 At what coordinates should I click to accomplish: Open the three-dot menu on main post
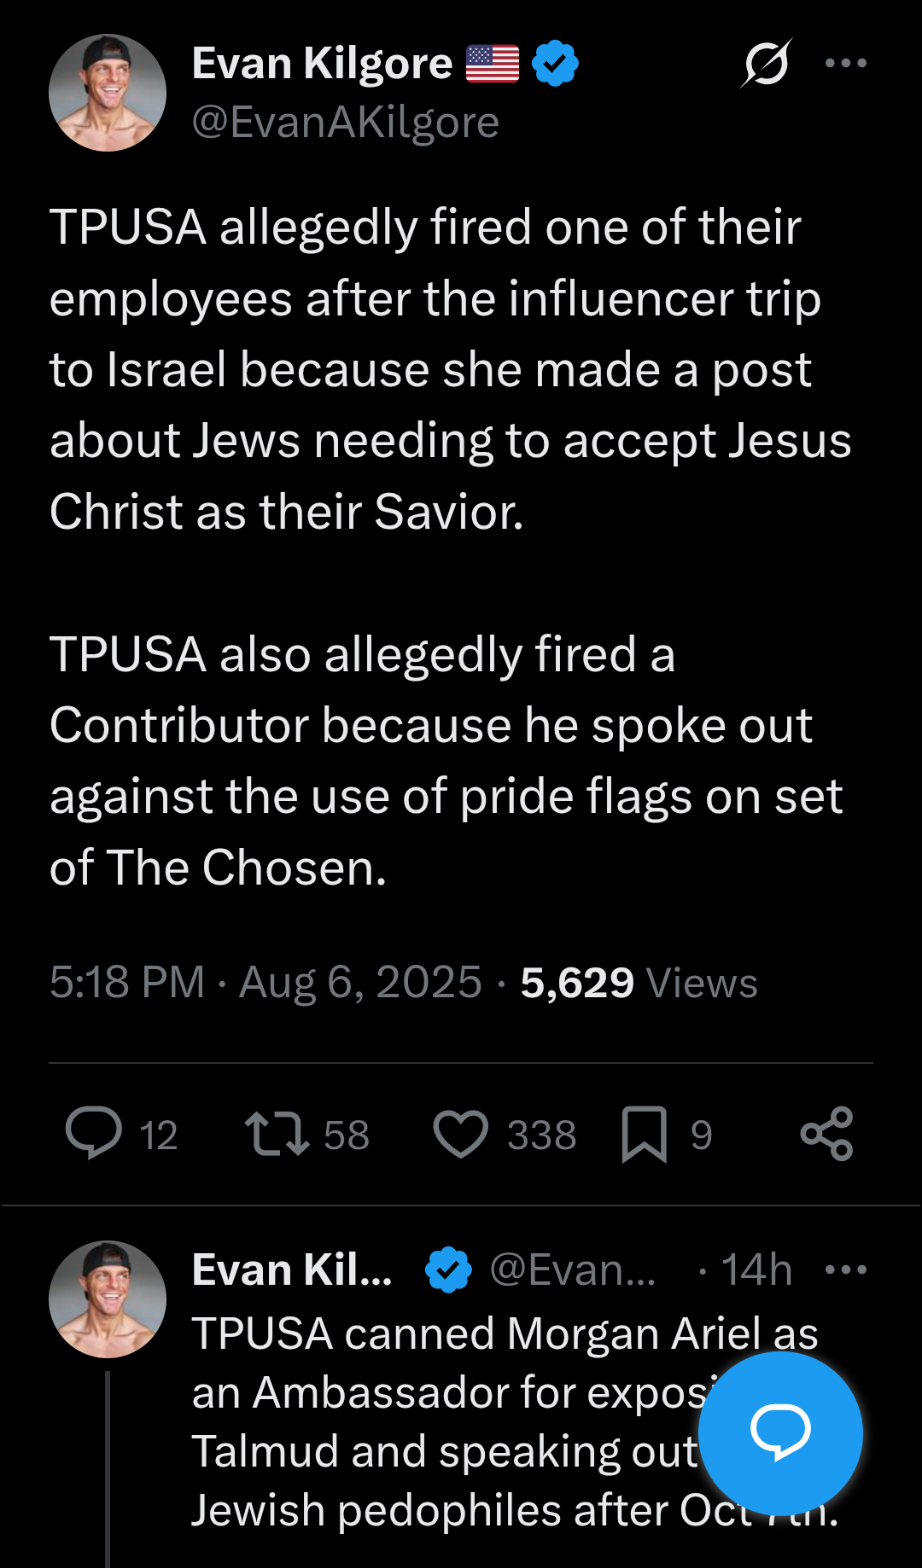pyautogui.click(x=844, y=63)
